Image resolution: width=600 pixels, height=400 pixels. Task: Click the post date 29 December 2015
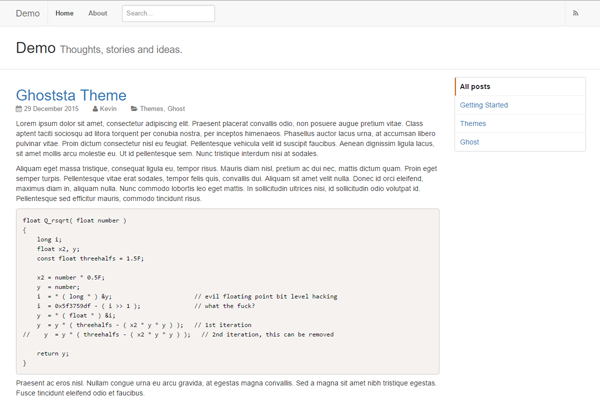pyautogui.click(x=51, y=109)
